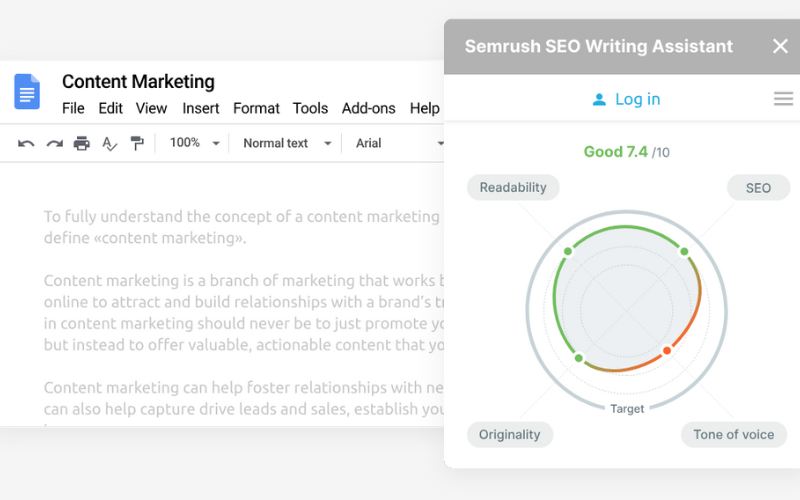Click the print icon
800x500 pixels.
pos(82,144)
